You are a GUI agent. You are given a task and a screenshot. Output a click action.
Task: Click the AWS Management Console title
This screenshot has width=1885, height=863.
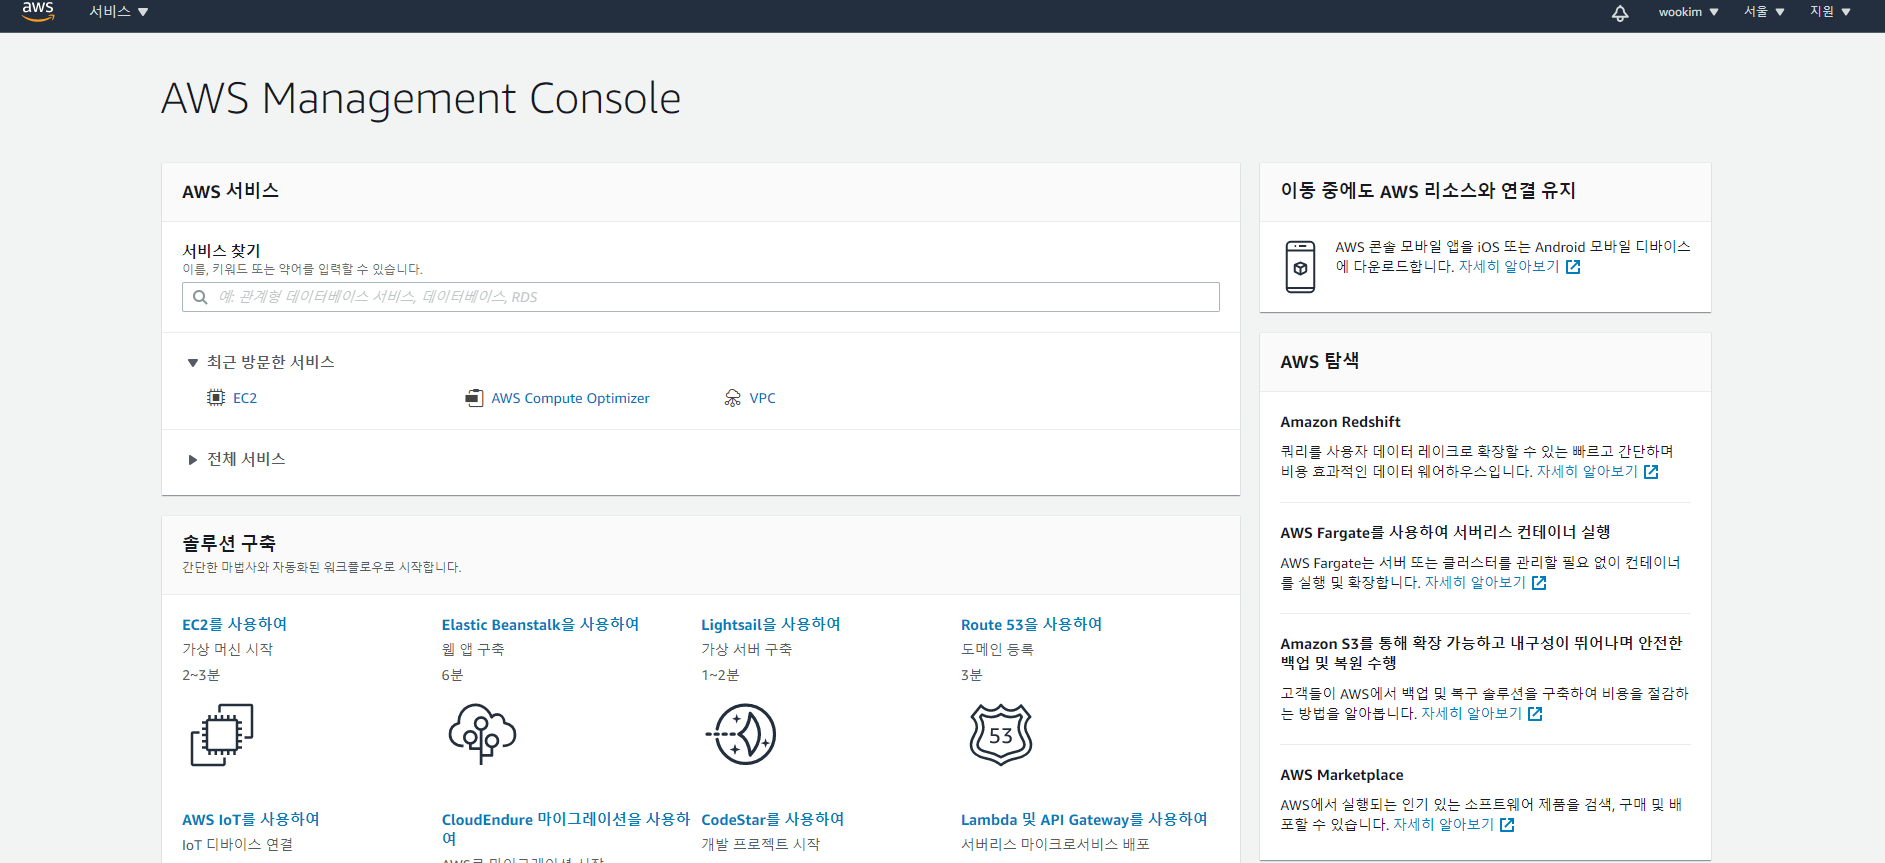pyautogui.click(x=421, y=99)
